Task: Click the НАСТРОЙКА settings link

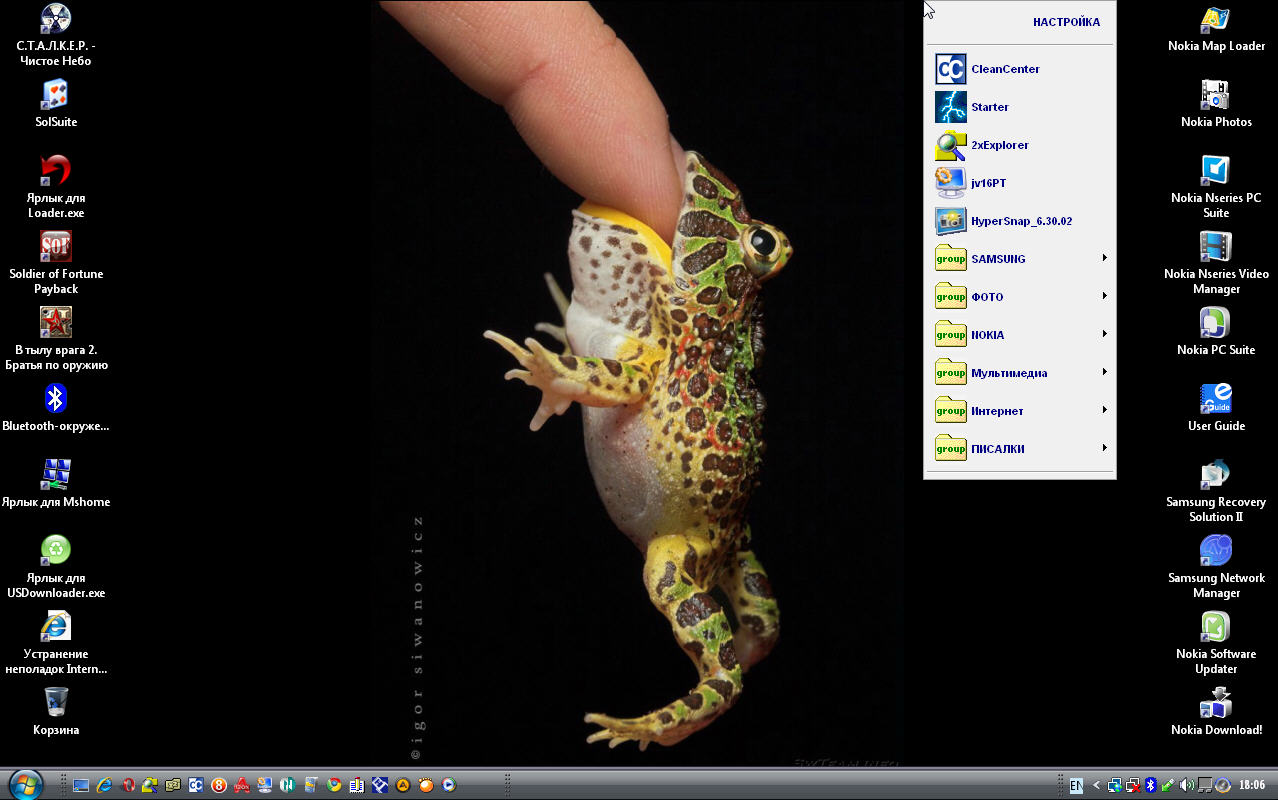Action: [1066, 22]
